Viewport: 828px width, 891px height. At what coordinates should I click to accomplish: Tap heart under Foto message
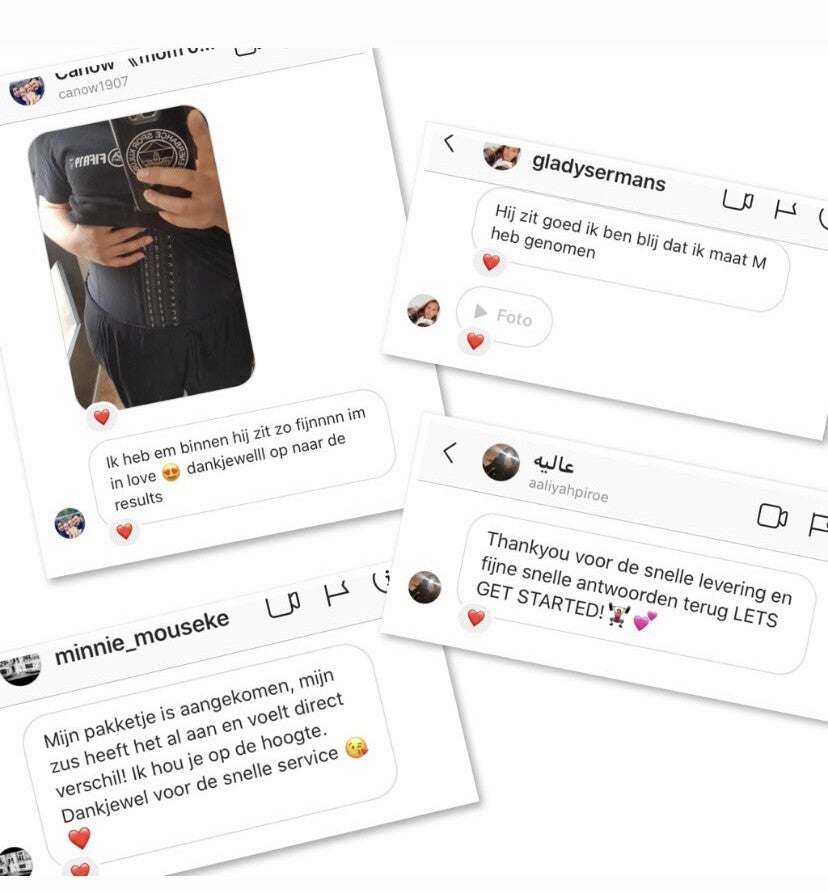[475, 341]
